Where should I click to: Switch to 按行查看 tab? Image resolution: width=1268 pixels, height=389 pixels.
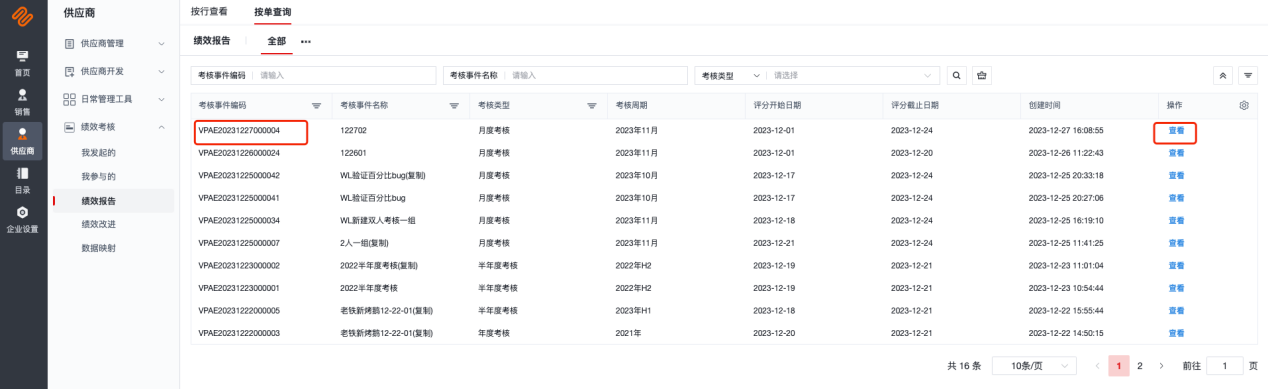point(209,11)
